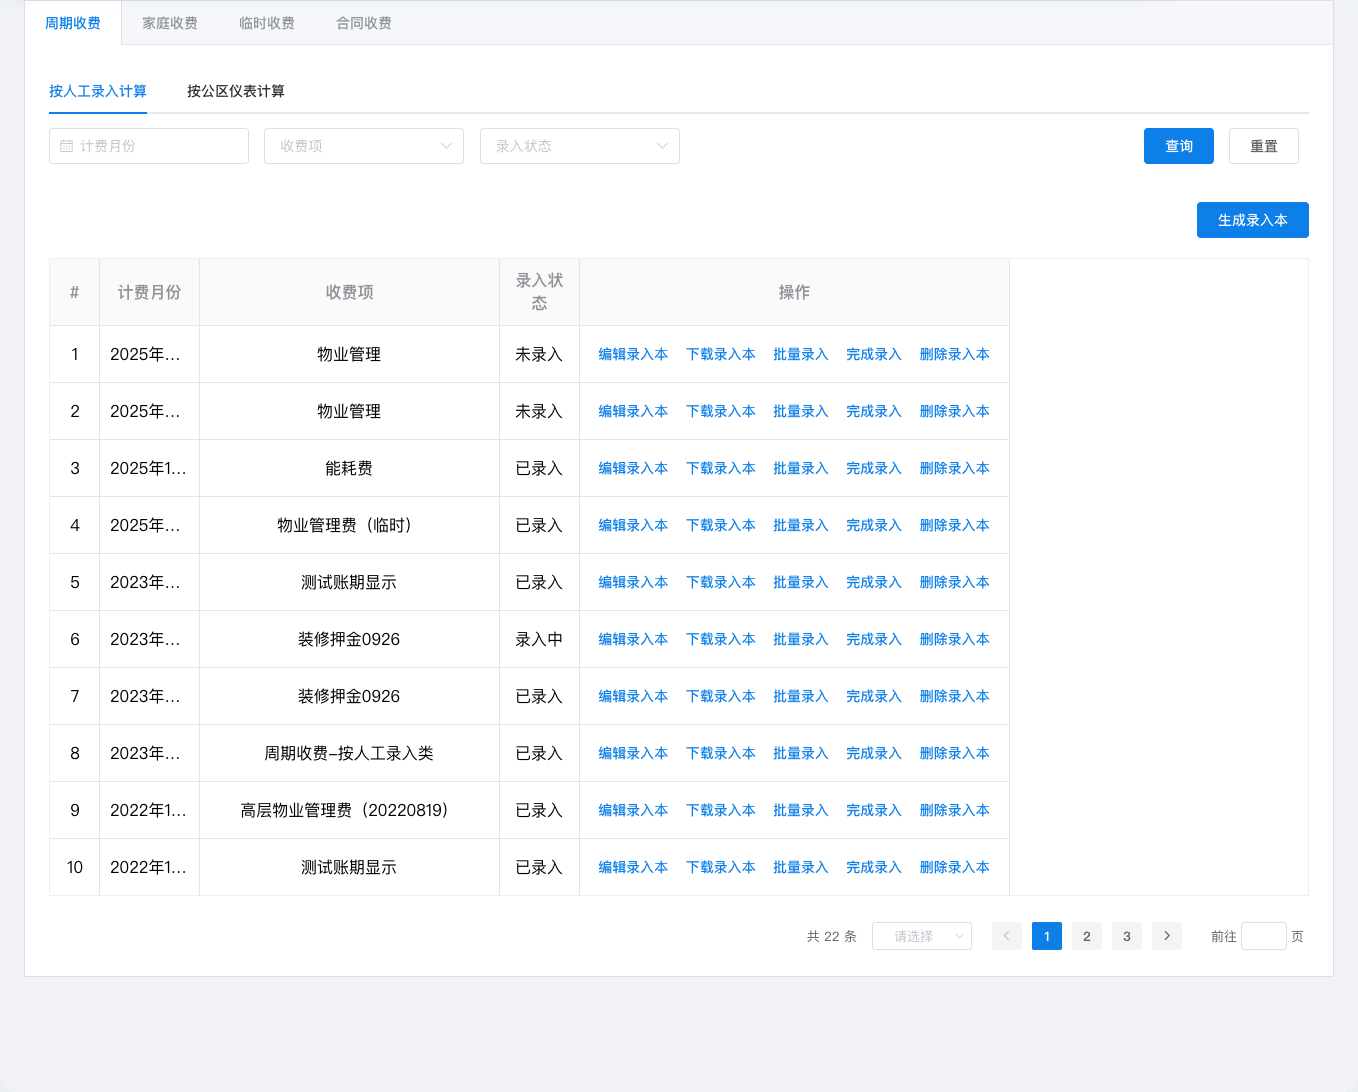Open the 合同收费 tab
1358x1092 pixels.
tap(363, 23)
